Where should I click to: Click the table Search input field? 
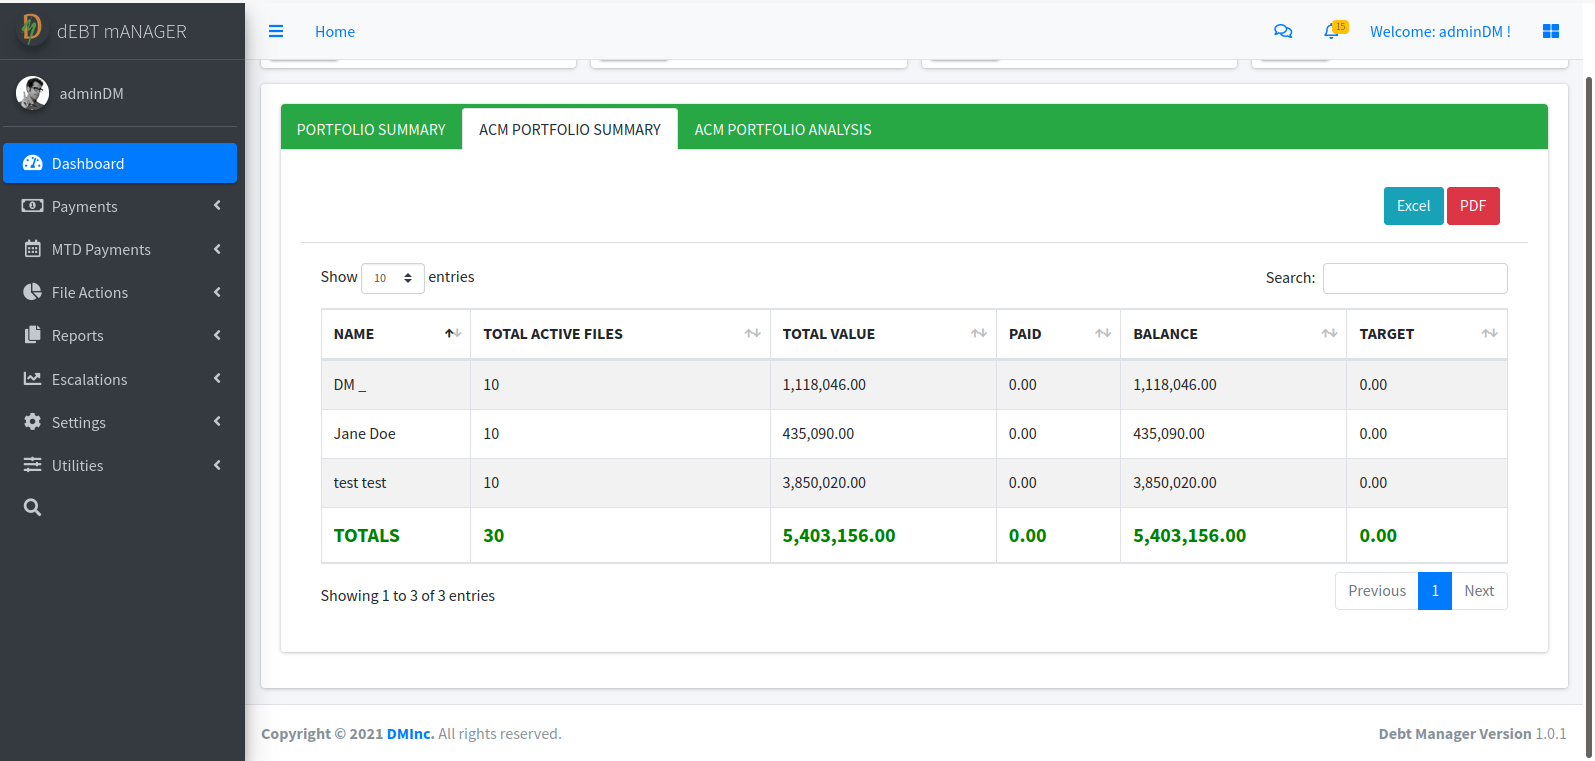tap(1414, 279)
